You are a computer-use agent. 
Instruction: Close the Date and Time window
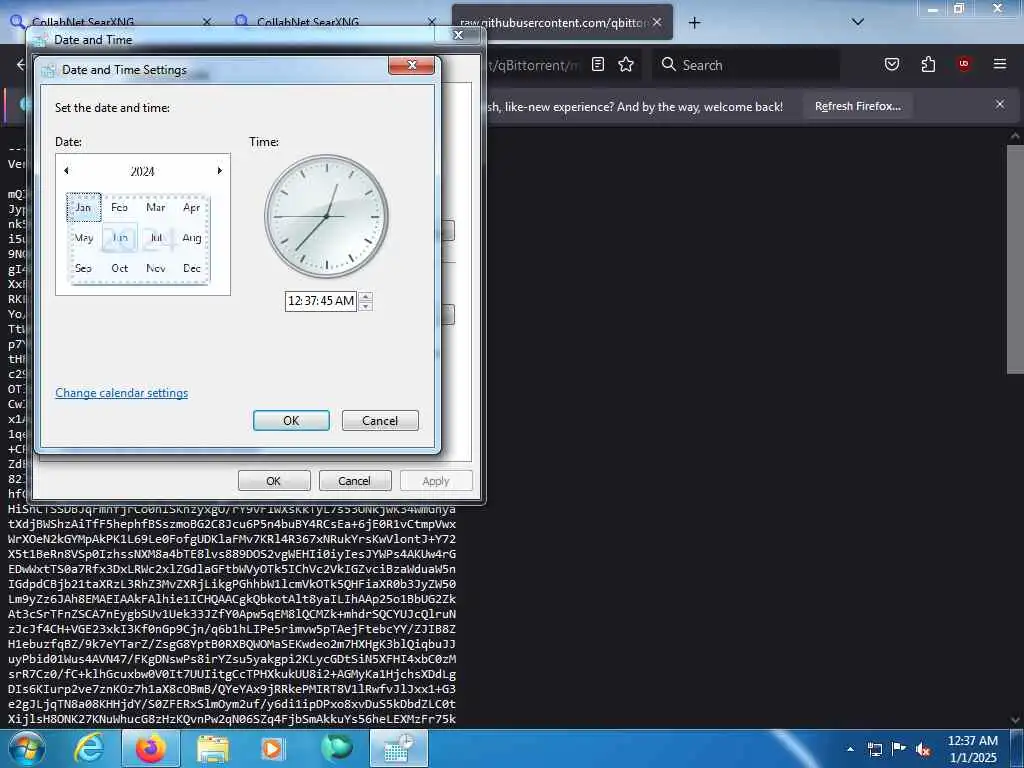[458, 35]
